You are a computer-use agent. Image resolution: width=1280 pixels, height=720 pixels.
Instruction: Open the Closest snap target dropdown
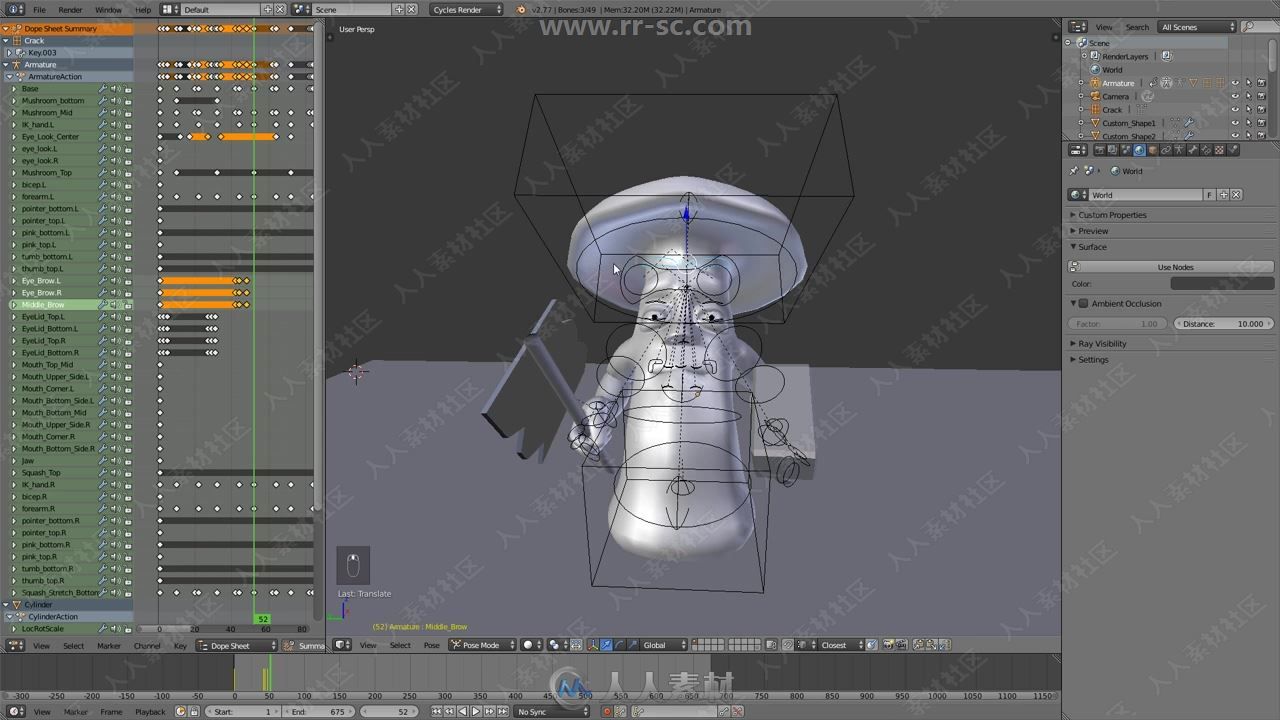(840, 645)
